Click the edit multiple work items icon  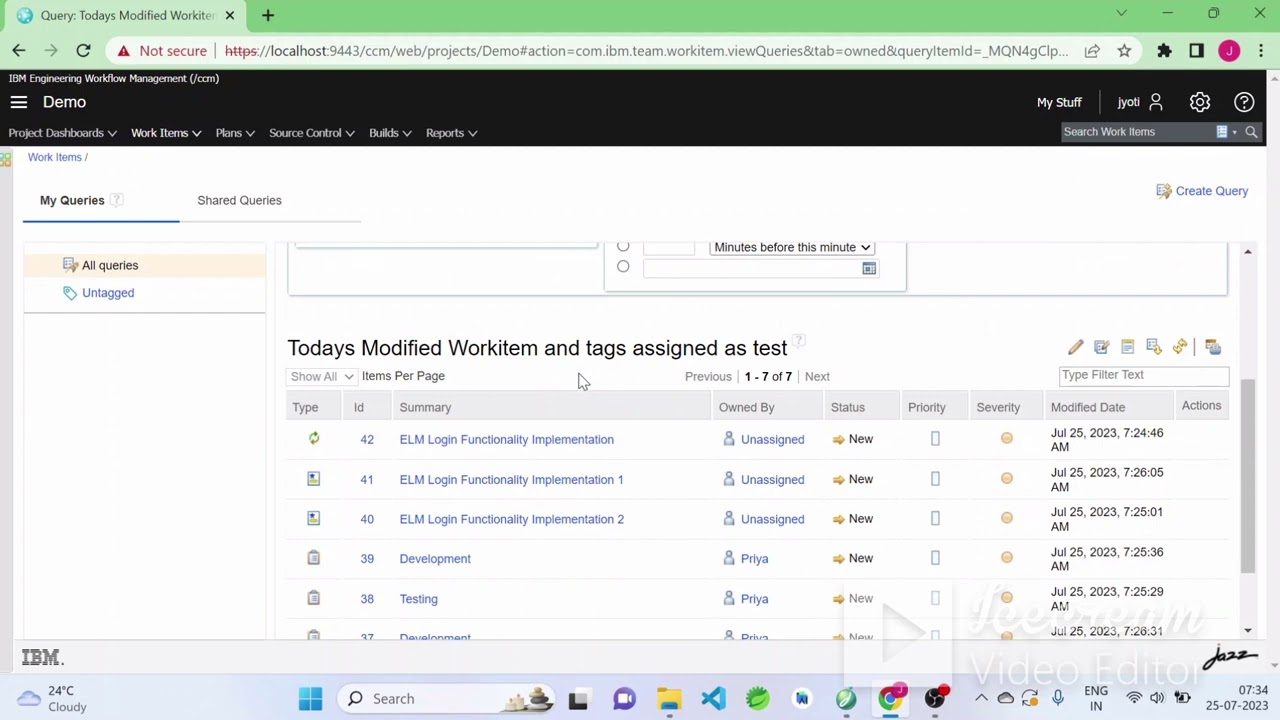1101,347
